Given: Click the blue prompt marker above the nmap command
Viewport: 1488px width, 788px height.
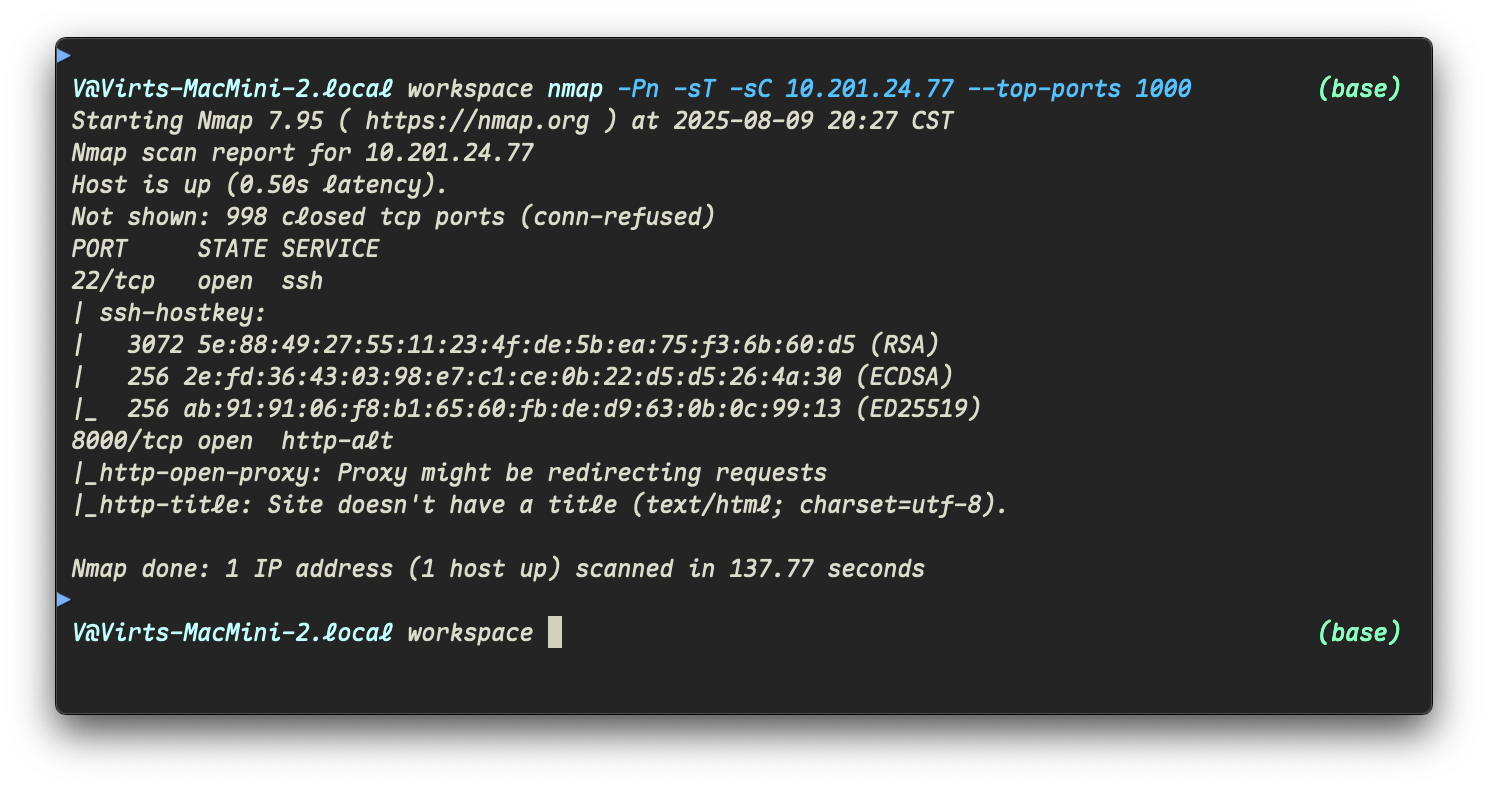Looking at the screenshot, I should [63, 54].
